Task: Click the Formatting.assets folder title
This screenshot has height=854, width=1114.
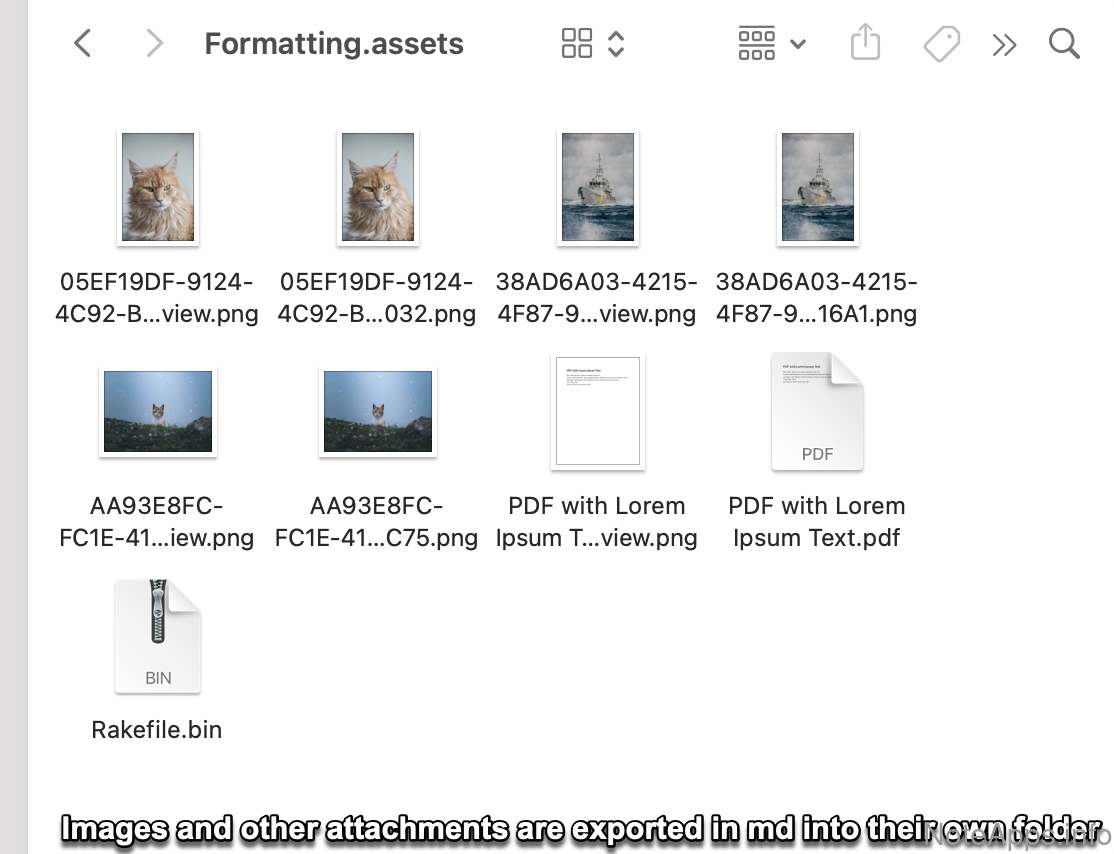Action: coord(334,44)
